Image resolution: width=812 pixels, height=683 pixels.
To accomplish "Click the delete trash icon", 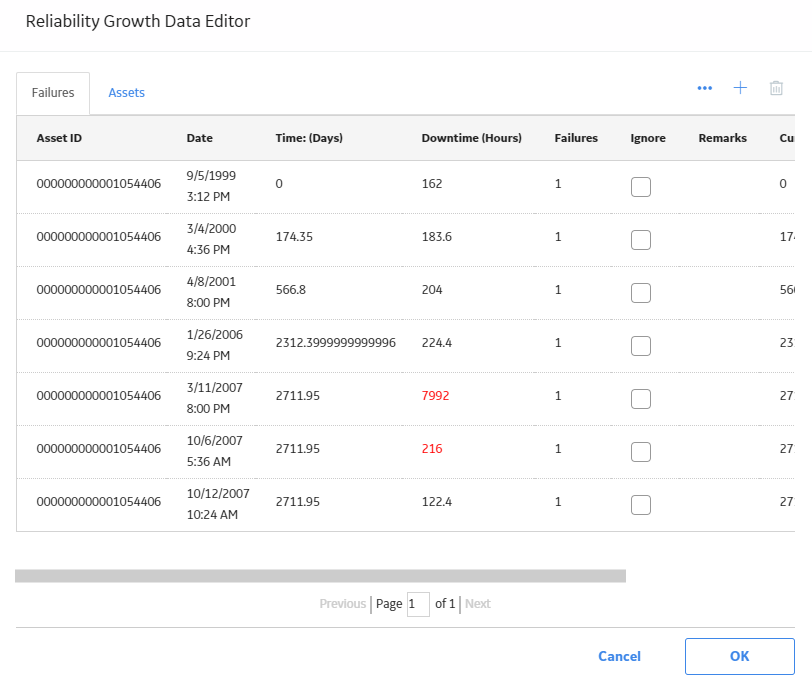I will point(776,88).
